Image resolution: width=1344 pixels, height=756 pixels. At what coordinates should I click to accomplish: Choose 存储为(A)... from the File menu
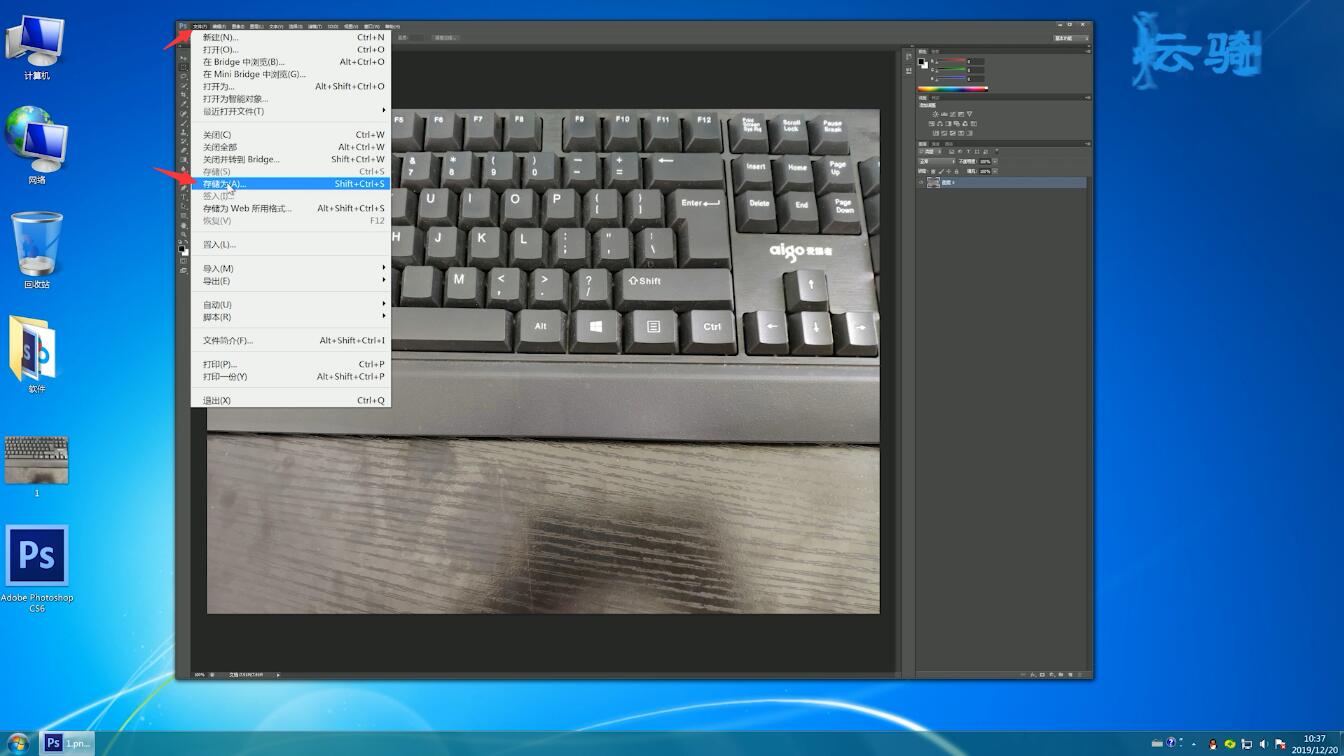[x=291, y=184]
